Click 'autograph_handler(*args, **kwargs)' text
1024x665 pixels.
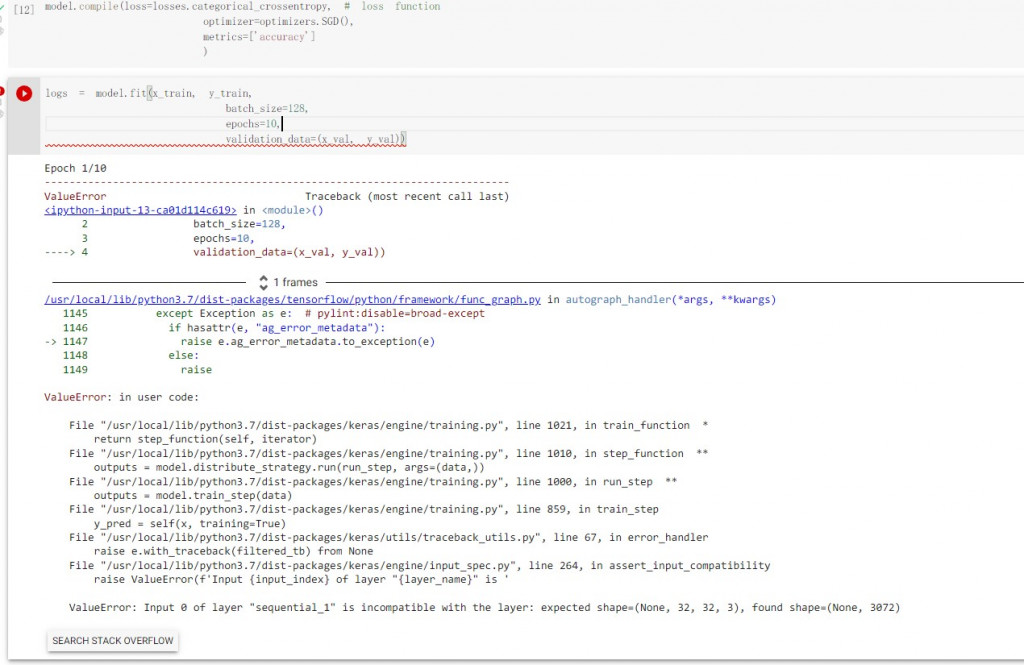coord(671,299)
